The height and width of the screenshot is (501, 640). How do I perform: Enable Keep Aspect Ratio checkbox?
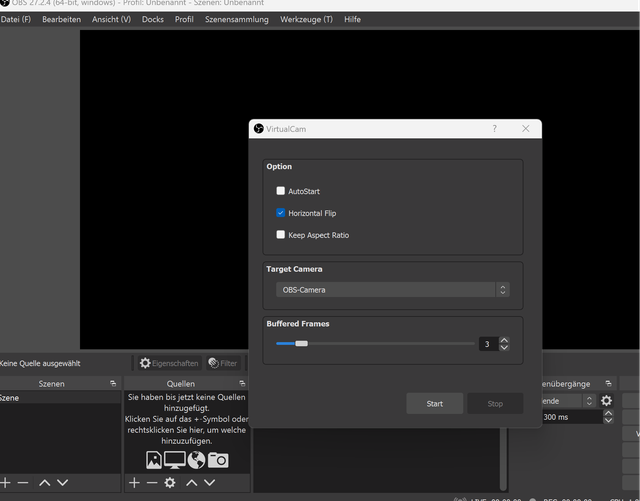tap(280, 235)
